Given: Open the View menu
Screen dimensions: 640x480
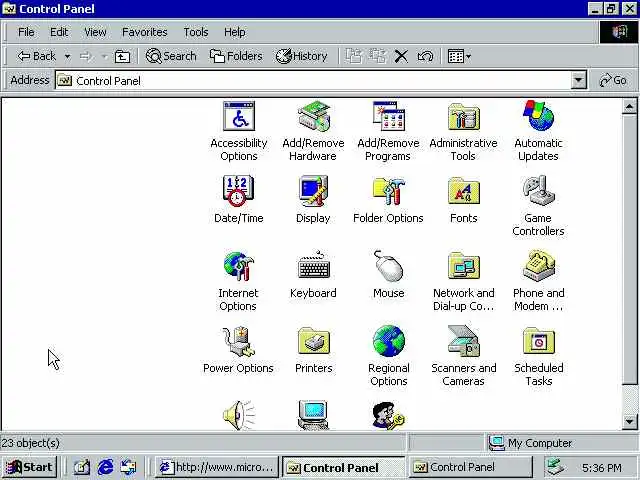Looking at the screenshot, I should point(95,32).
